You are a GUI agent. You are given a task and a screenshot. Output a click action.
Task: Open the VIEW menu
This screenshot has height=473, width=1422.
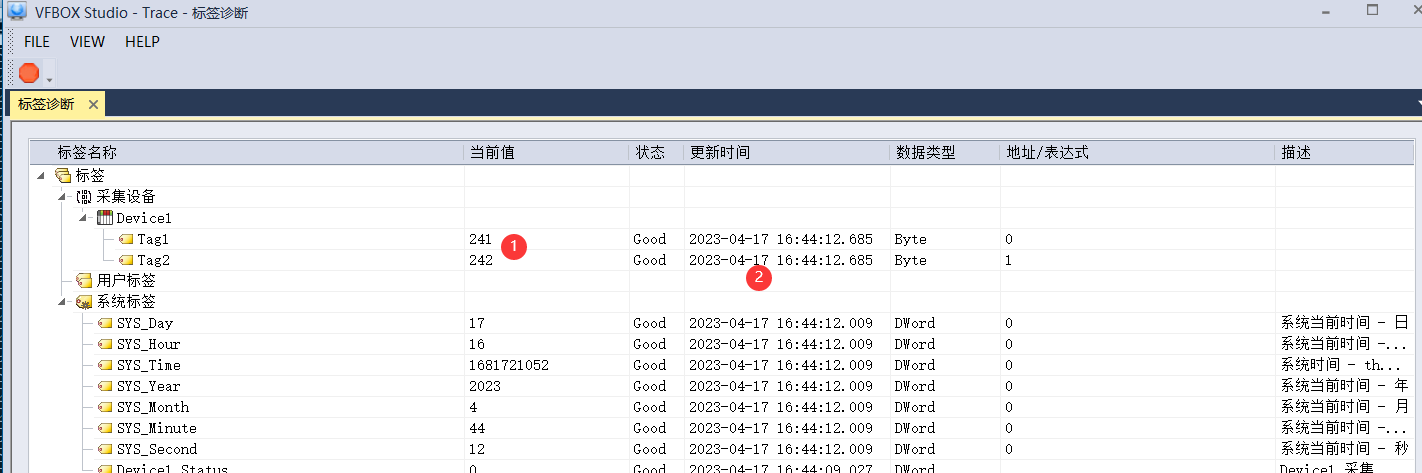click(87, 42)
